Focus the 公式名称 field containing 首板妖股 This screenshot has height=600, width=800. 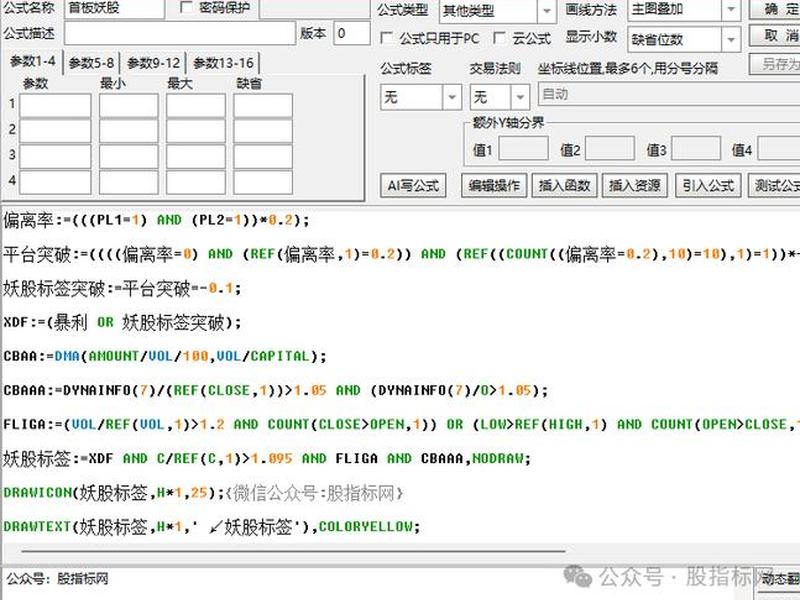tap(115, 9)
